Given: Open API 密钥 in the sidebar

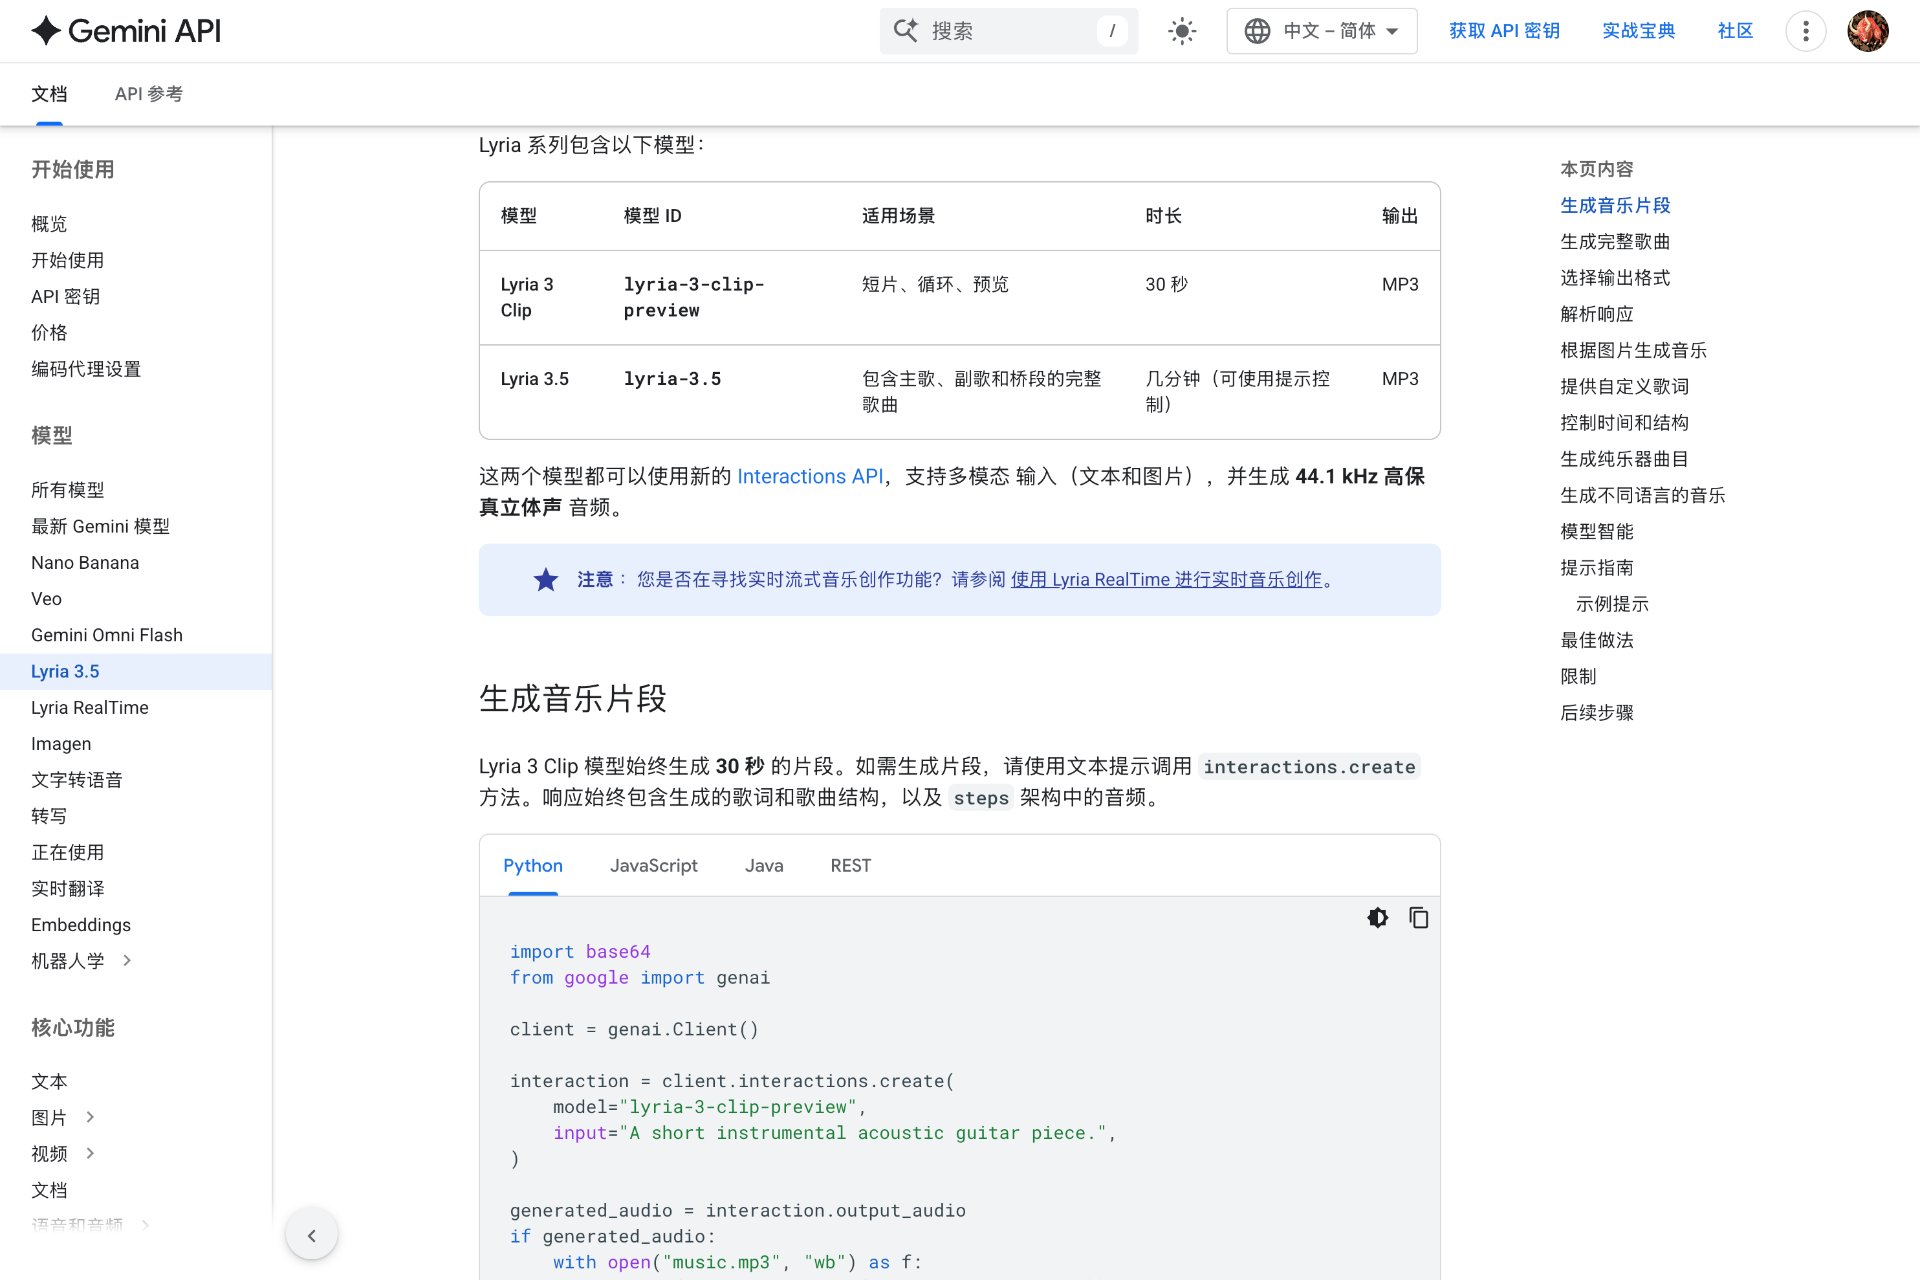Looking at the screenshot, I should coord(65,297).
